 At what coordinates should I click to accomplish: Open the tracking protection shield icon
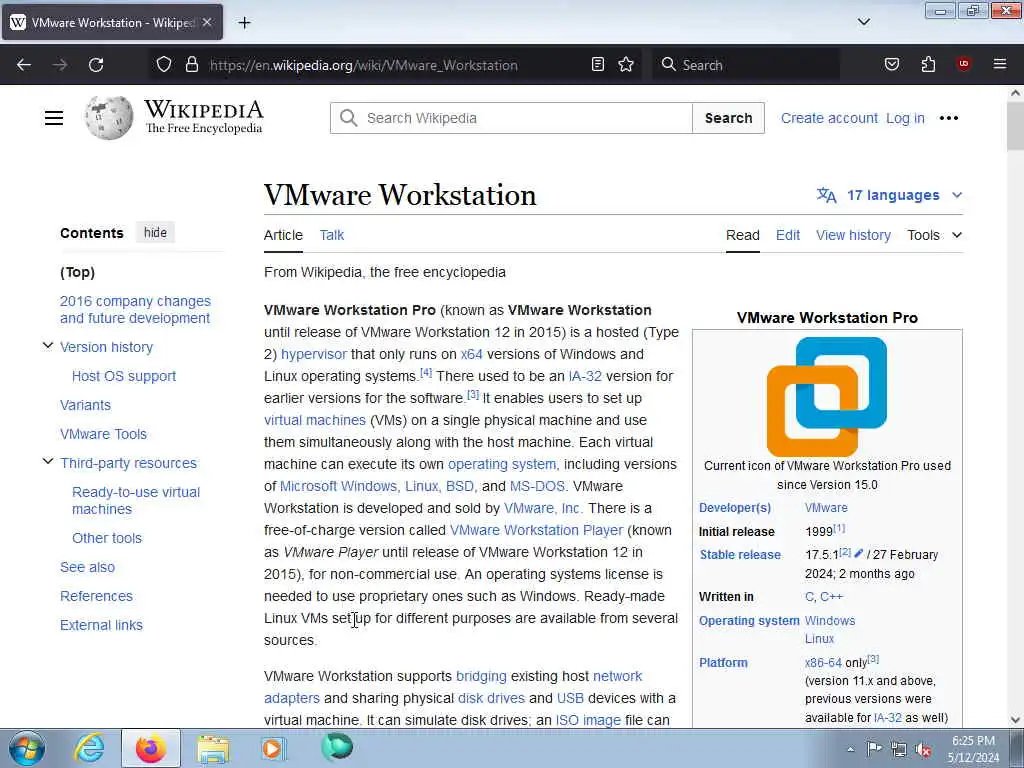(x=164, y=65)
